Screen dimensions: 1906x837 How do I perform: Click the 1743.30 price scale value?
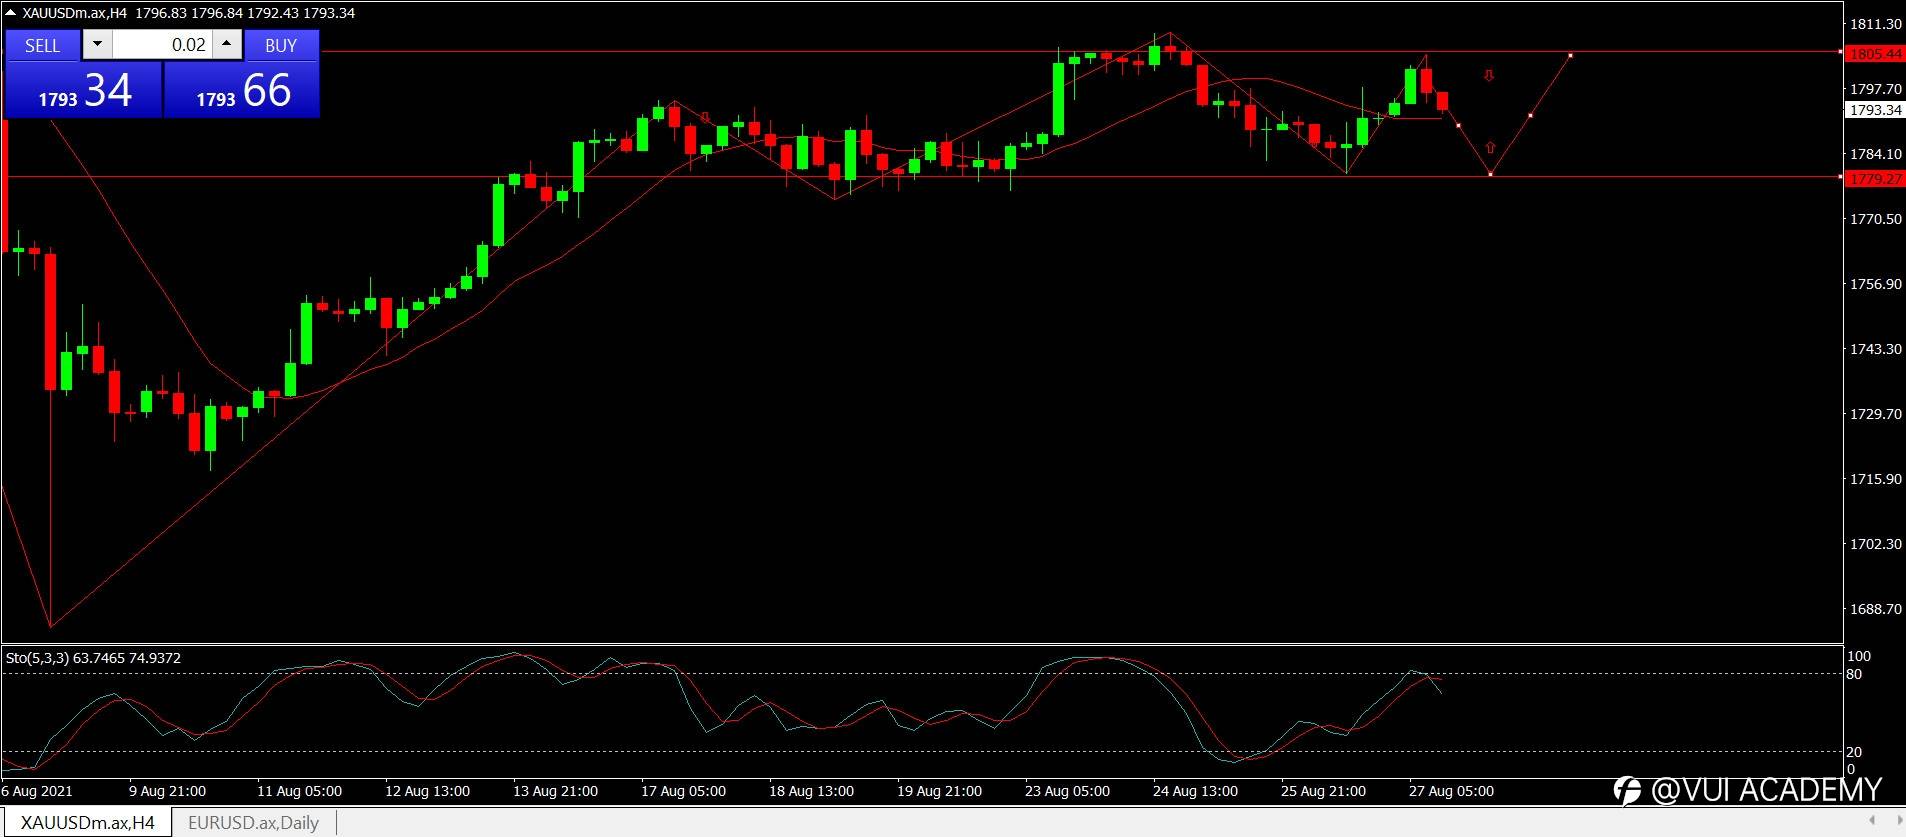[x=1875, y=349]
